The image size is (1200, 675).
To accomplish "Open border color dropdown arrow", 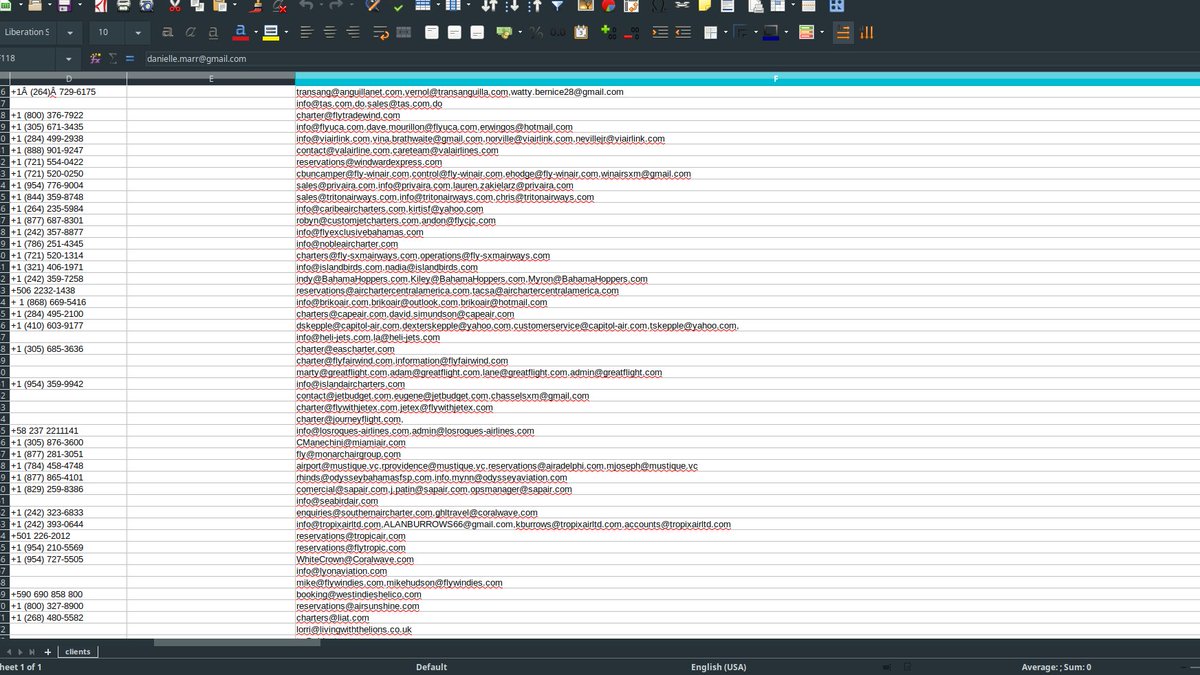I will [x=786, y=32].
